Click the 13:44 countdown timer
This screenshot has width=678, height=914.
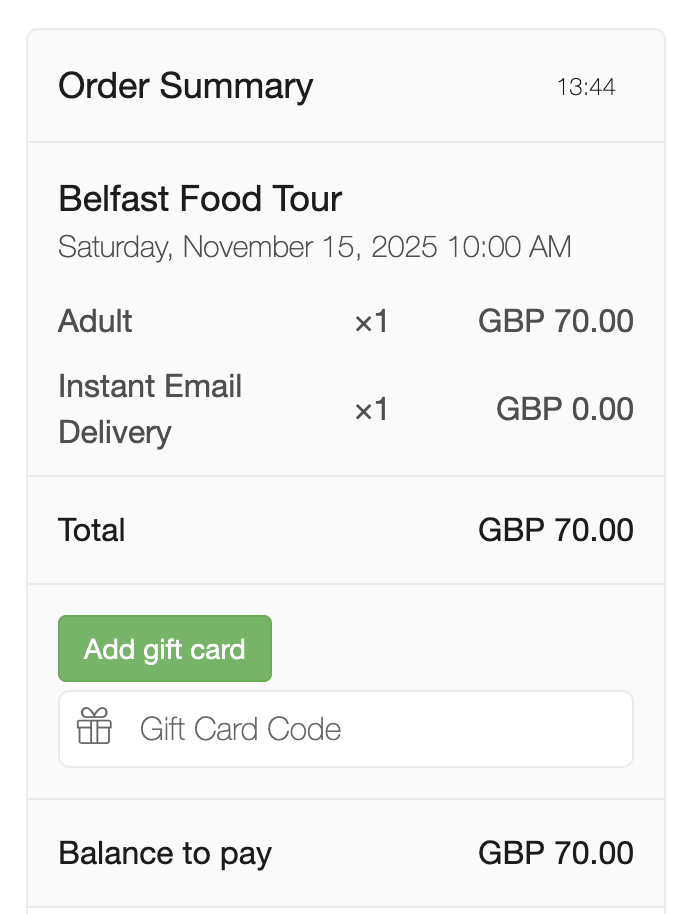[x=586, y=87]
